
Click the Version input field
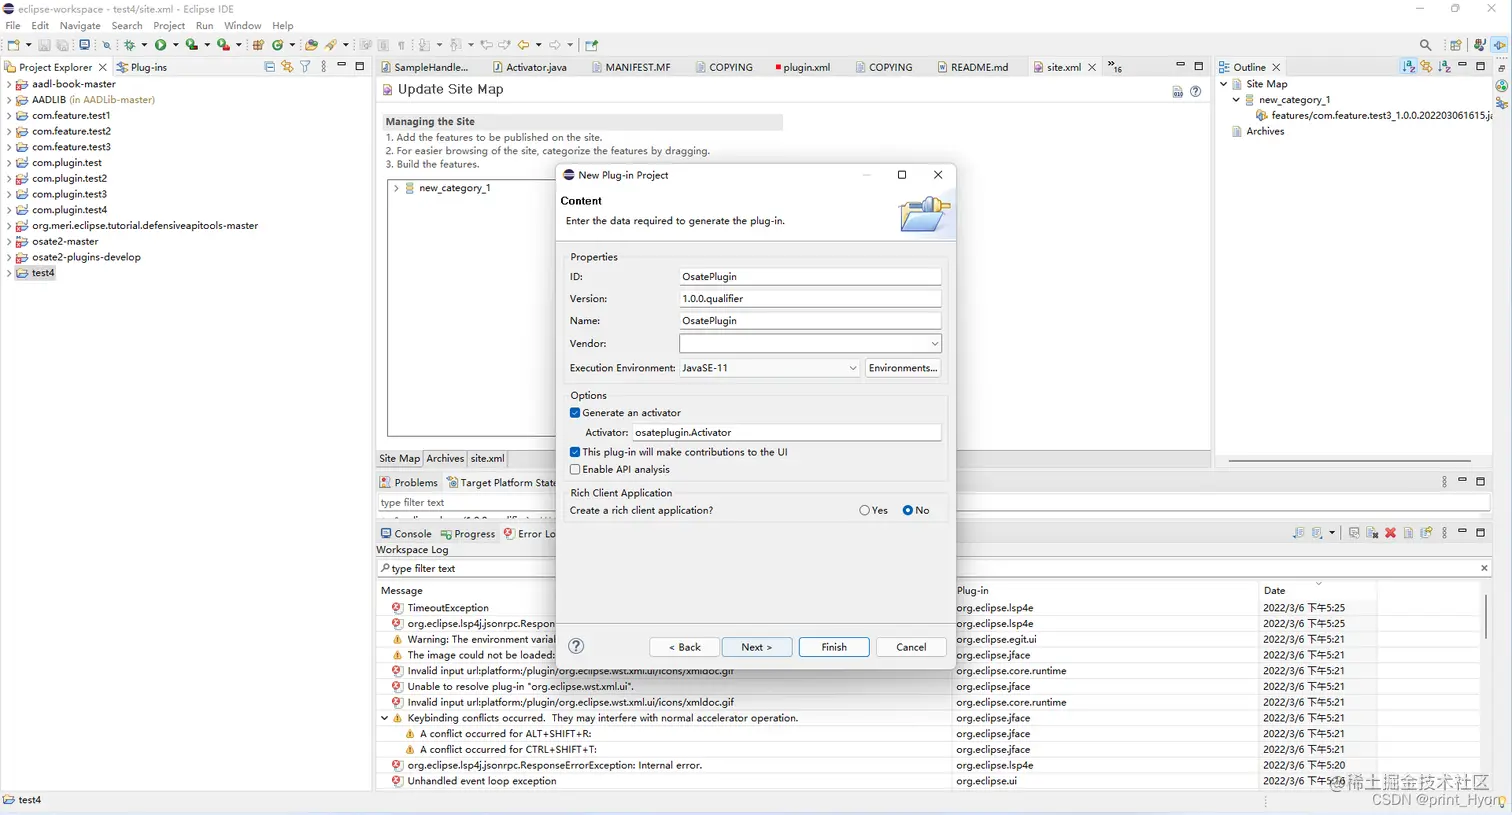(x=810, y=299)
